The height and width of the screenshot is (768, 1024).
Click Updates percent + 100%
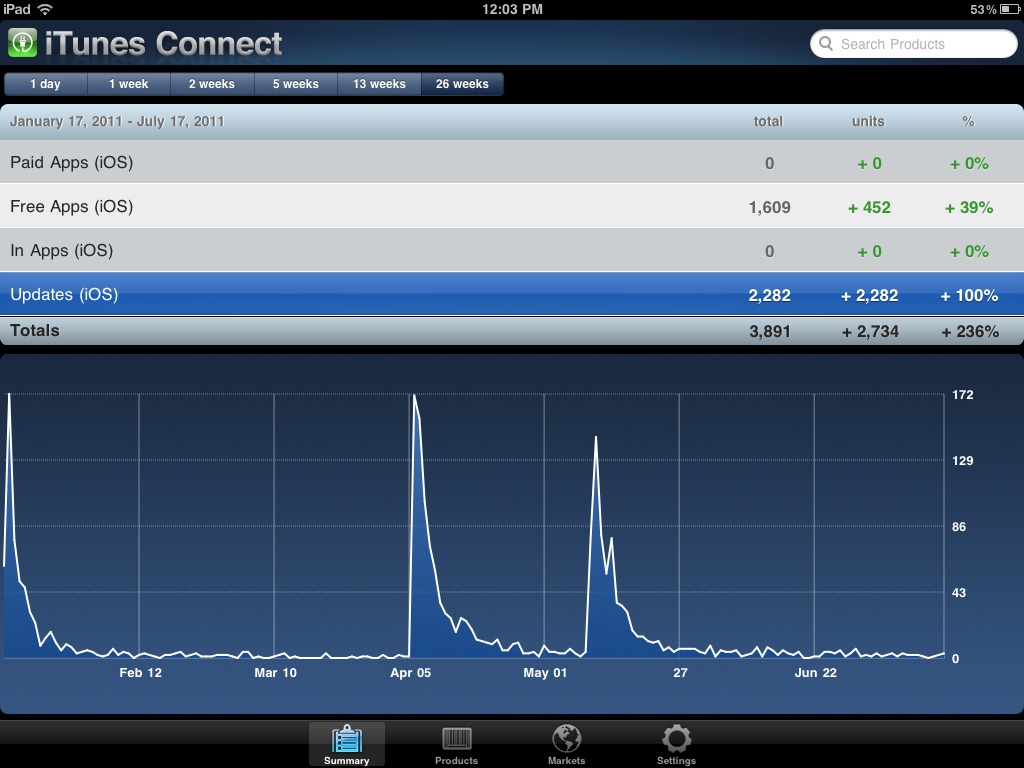pos(969,295)
